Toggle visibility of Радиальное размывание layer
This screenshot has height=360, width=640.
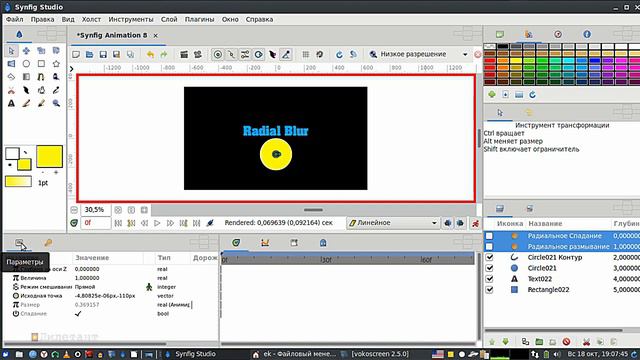489,247
